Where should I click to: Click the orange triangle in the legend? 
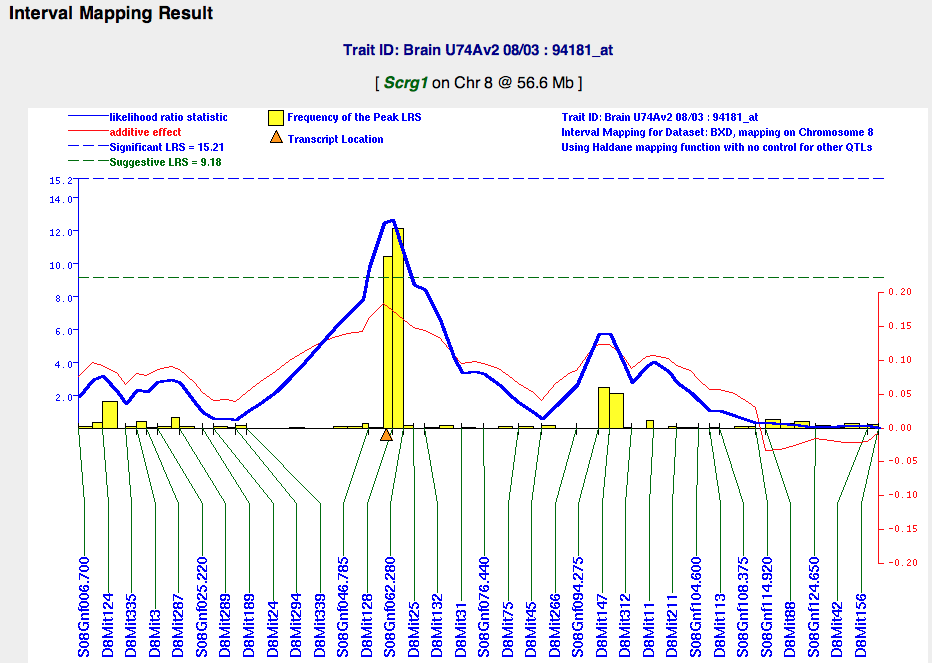pos(276,137)
